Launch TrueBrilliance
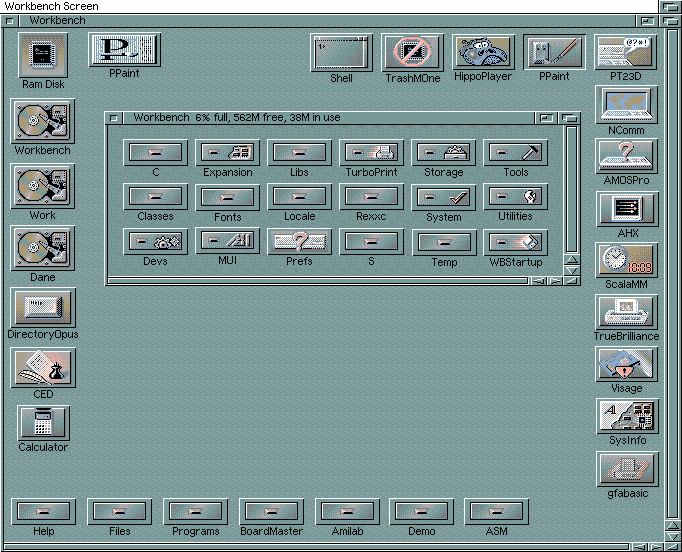The height and width of the screenshot is (552, 682). (627, 312)
